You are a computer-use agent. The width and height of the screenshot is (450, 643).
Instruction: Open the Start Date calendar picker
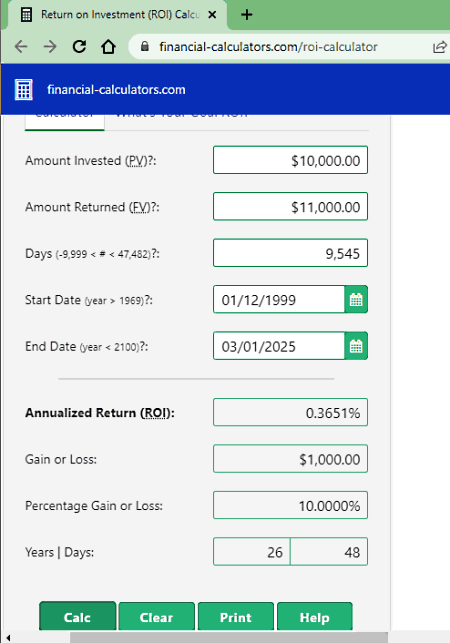tap(356, 300)
